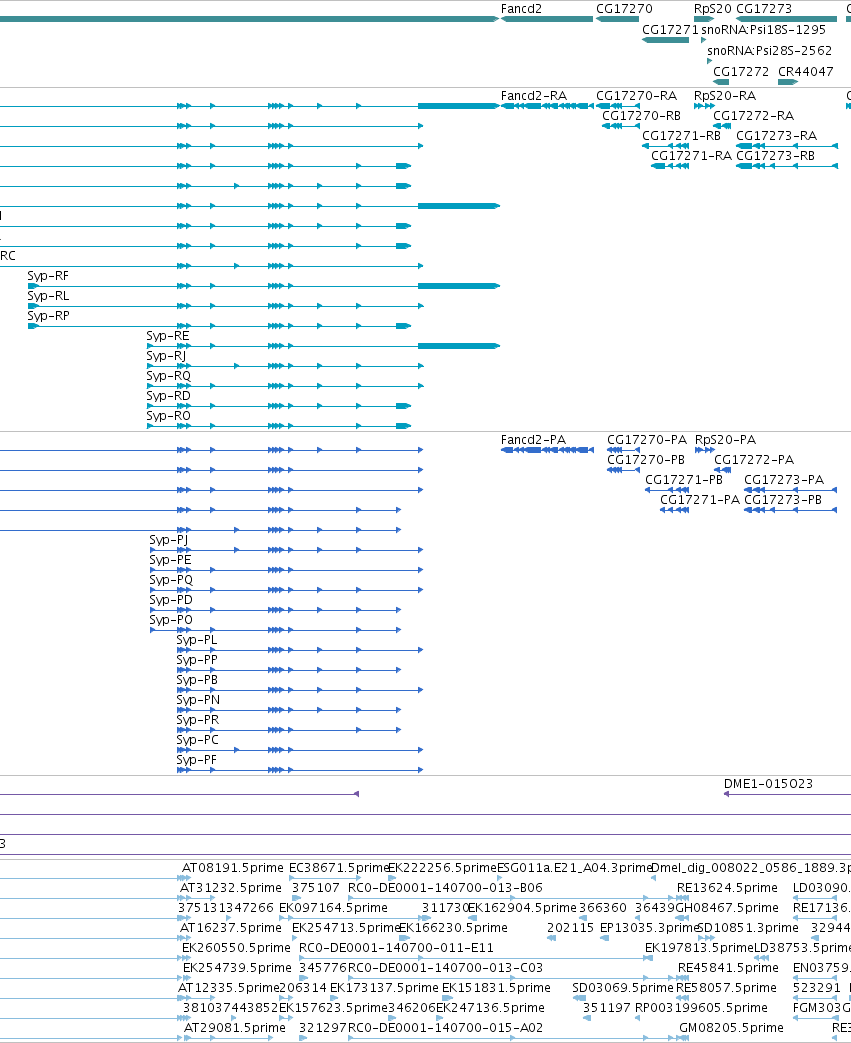The image size is (851, 1043).
Task: Click the RC0-DE0001-140700-011-E11 EST label
Action: click(397, 948)
